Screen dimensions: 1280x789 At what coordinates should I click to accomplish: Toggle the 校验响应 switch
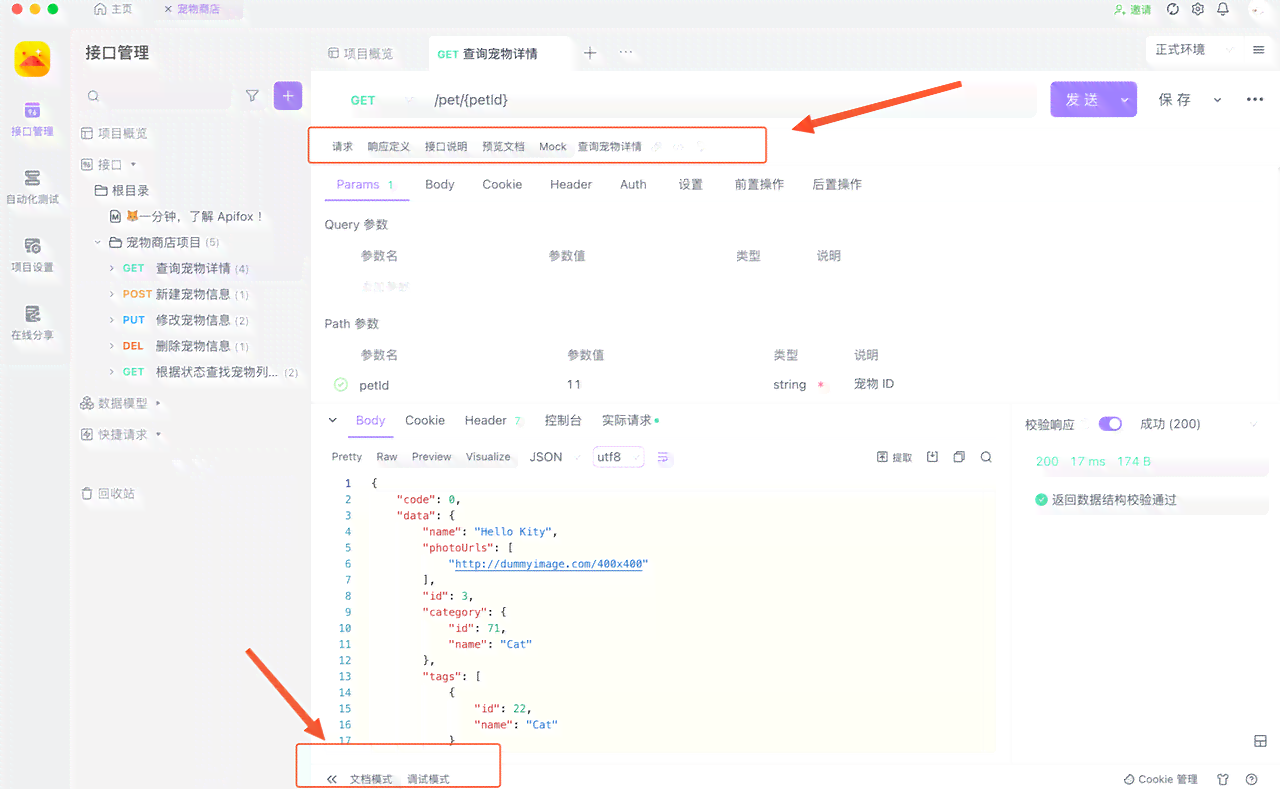click(1110, 424)
